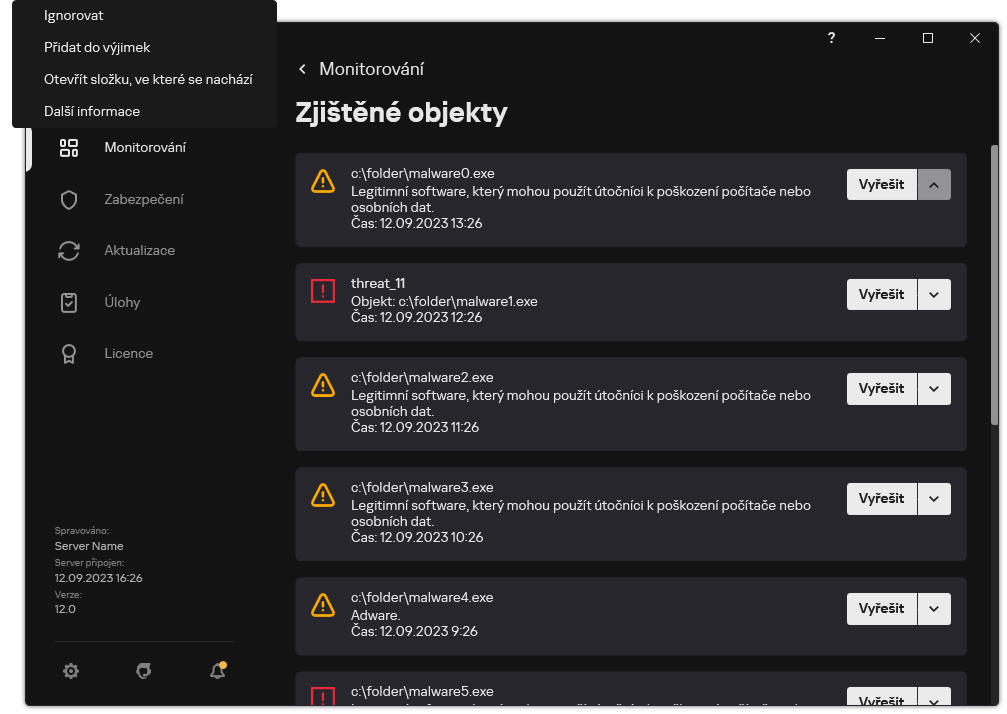Collapse the malware0.exe details chevron

[934, 184]
